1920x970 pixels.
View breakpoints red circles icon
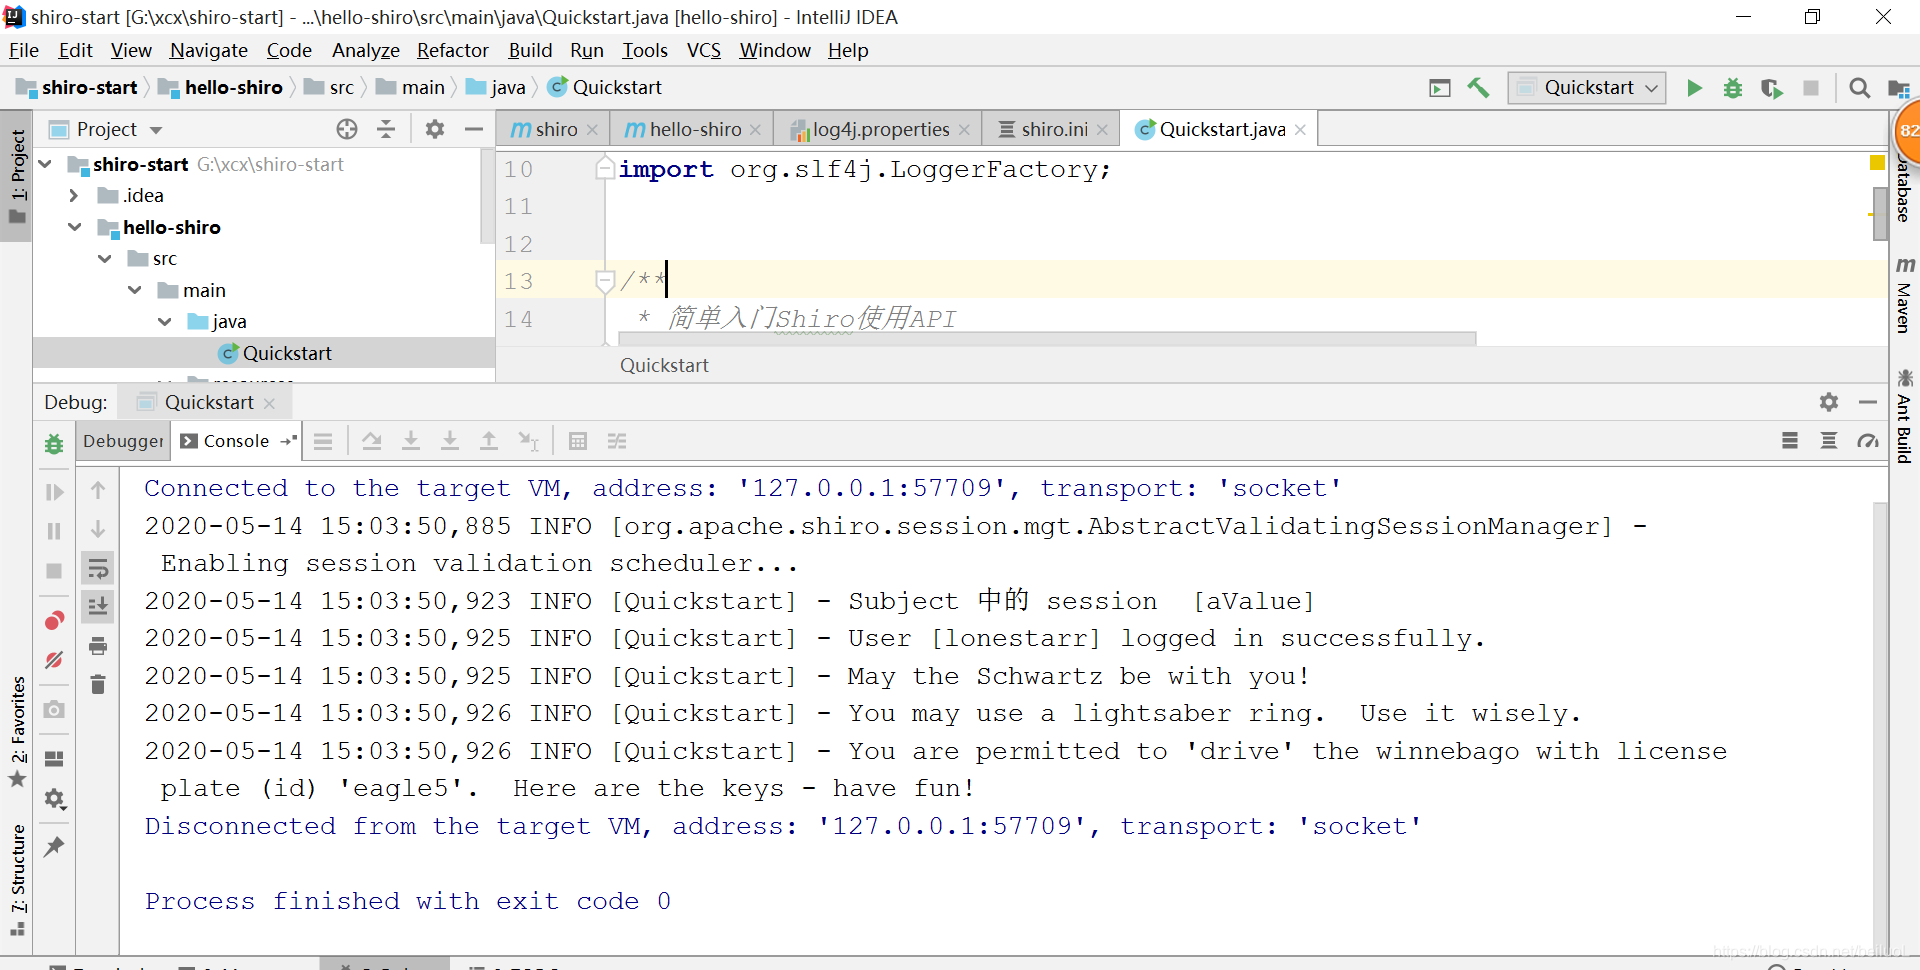pos(54,621)
